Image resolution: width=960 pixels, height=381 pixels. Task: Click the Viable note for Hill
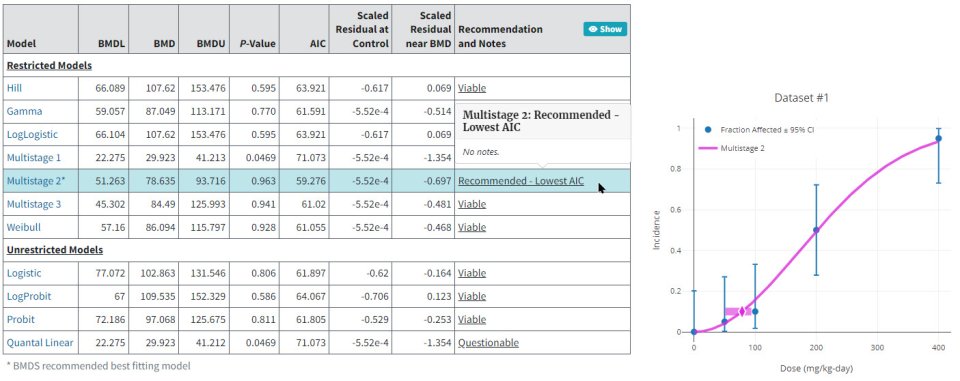472,88
